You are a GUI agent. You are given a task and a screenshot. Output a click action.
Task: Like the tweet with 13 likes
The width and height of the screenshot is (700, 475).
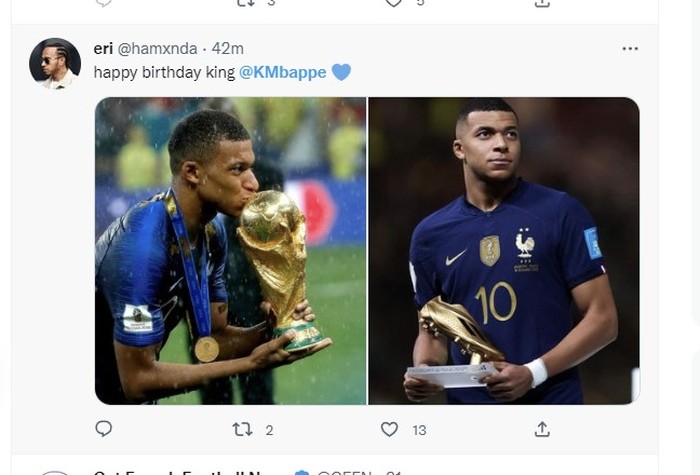[390, 429]
